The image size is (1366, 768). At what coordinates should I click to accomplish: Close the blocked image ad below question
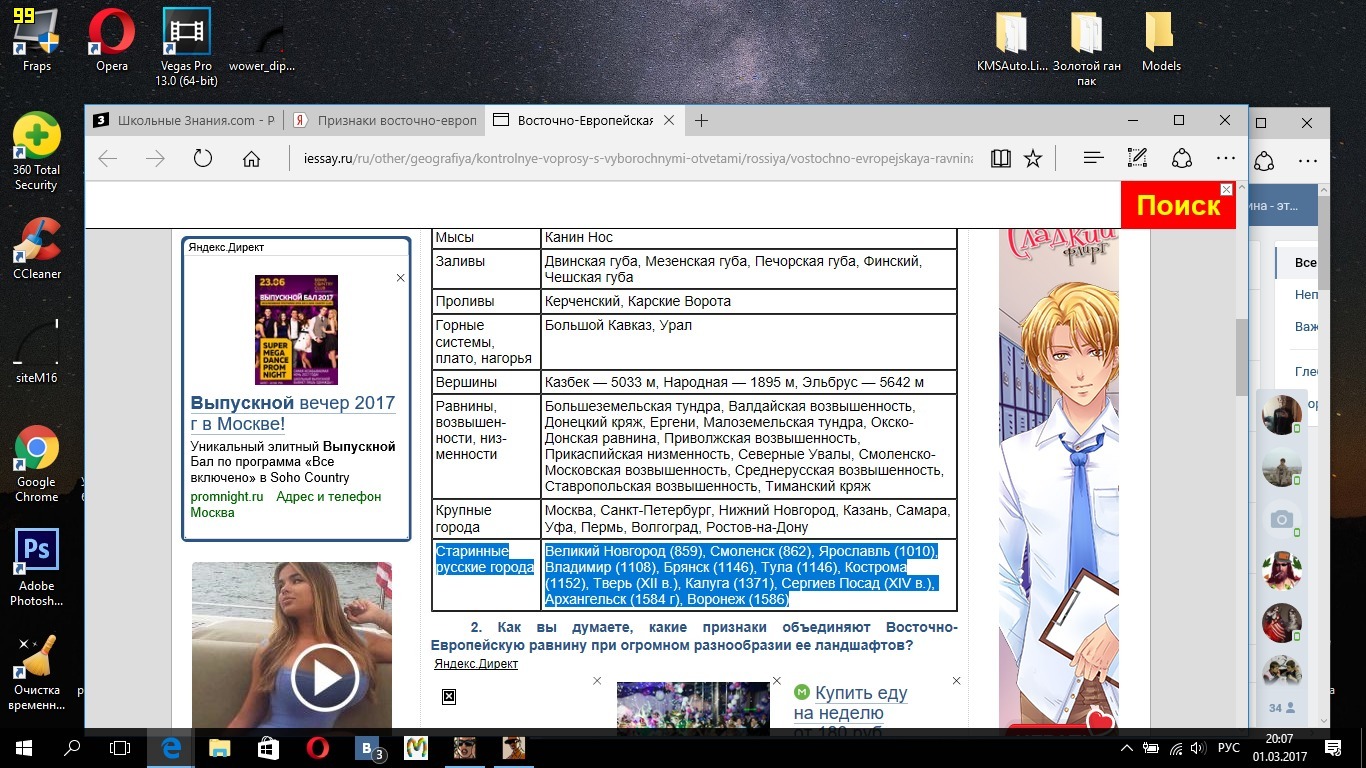597,680
